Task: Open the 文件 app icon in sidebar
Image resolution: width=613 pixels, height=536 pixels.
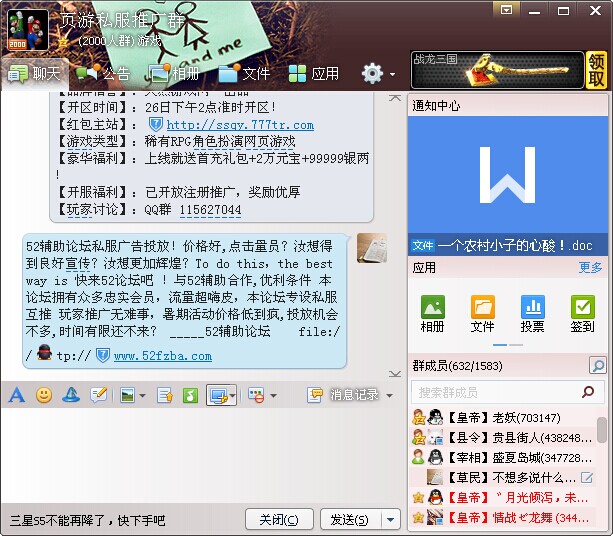Action: pos(482,314)
